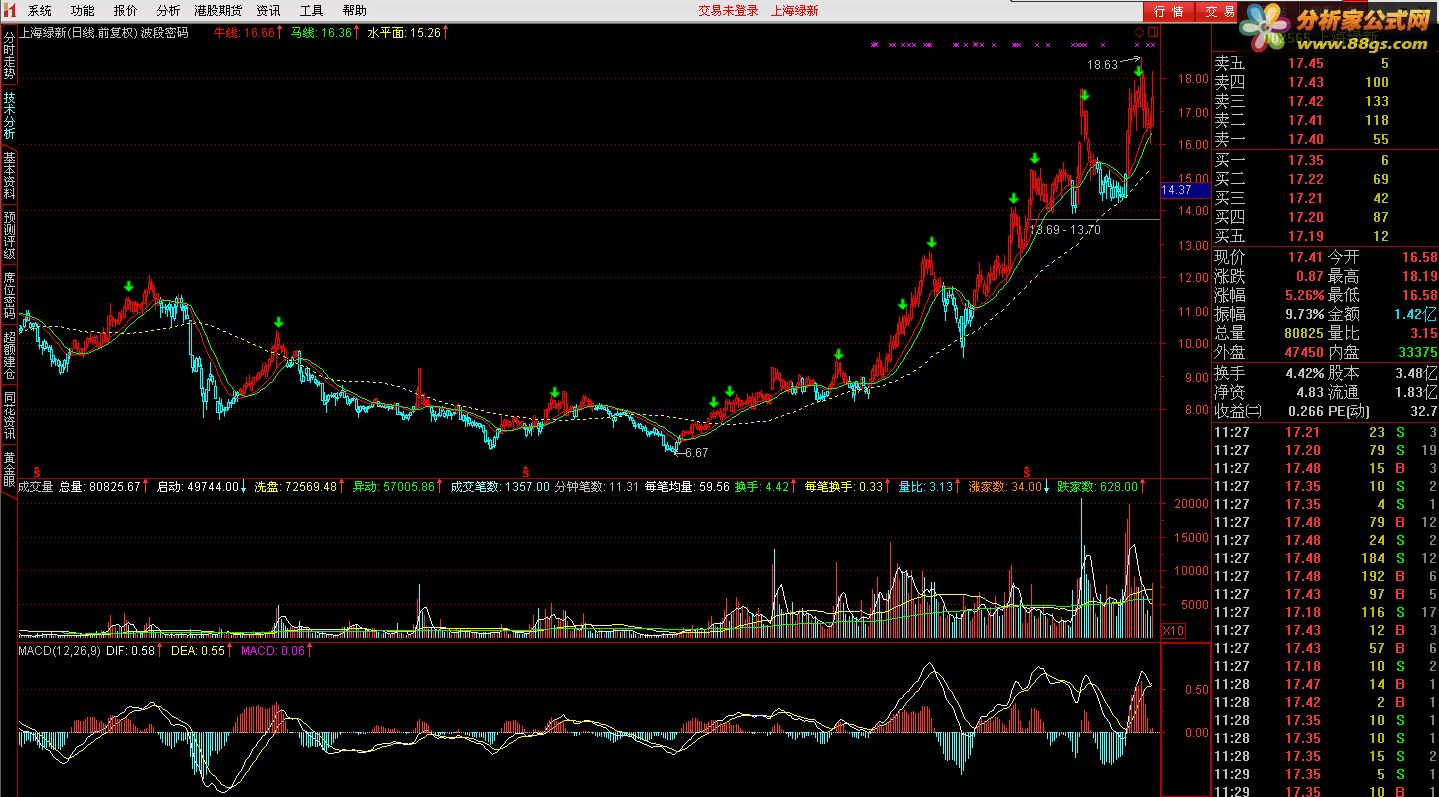Click the 洗盘: 72569.48 indicator value
The height and width of the screenshot is (797, 1439).
pyautogui.click(x=297, y=487)
